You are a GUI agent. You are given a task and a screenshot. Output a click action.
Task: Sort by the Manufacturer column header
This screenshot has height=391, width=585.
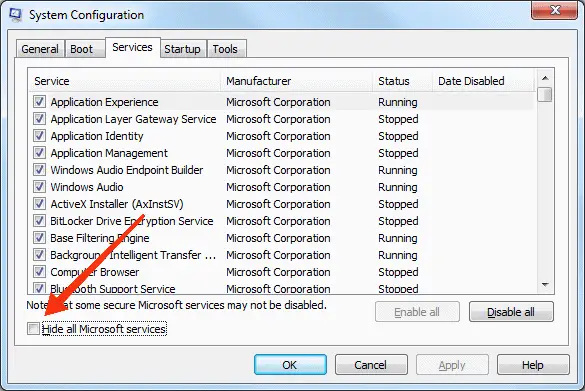click(x=297, y=81)
